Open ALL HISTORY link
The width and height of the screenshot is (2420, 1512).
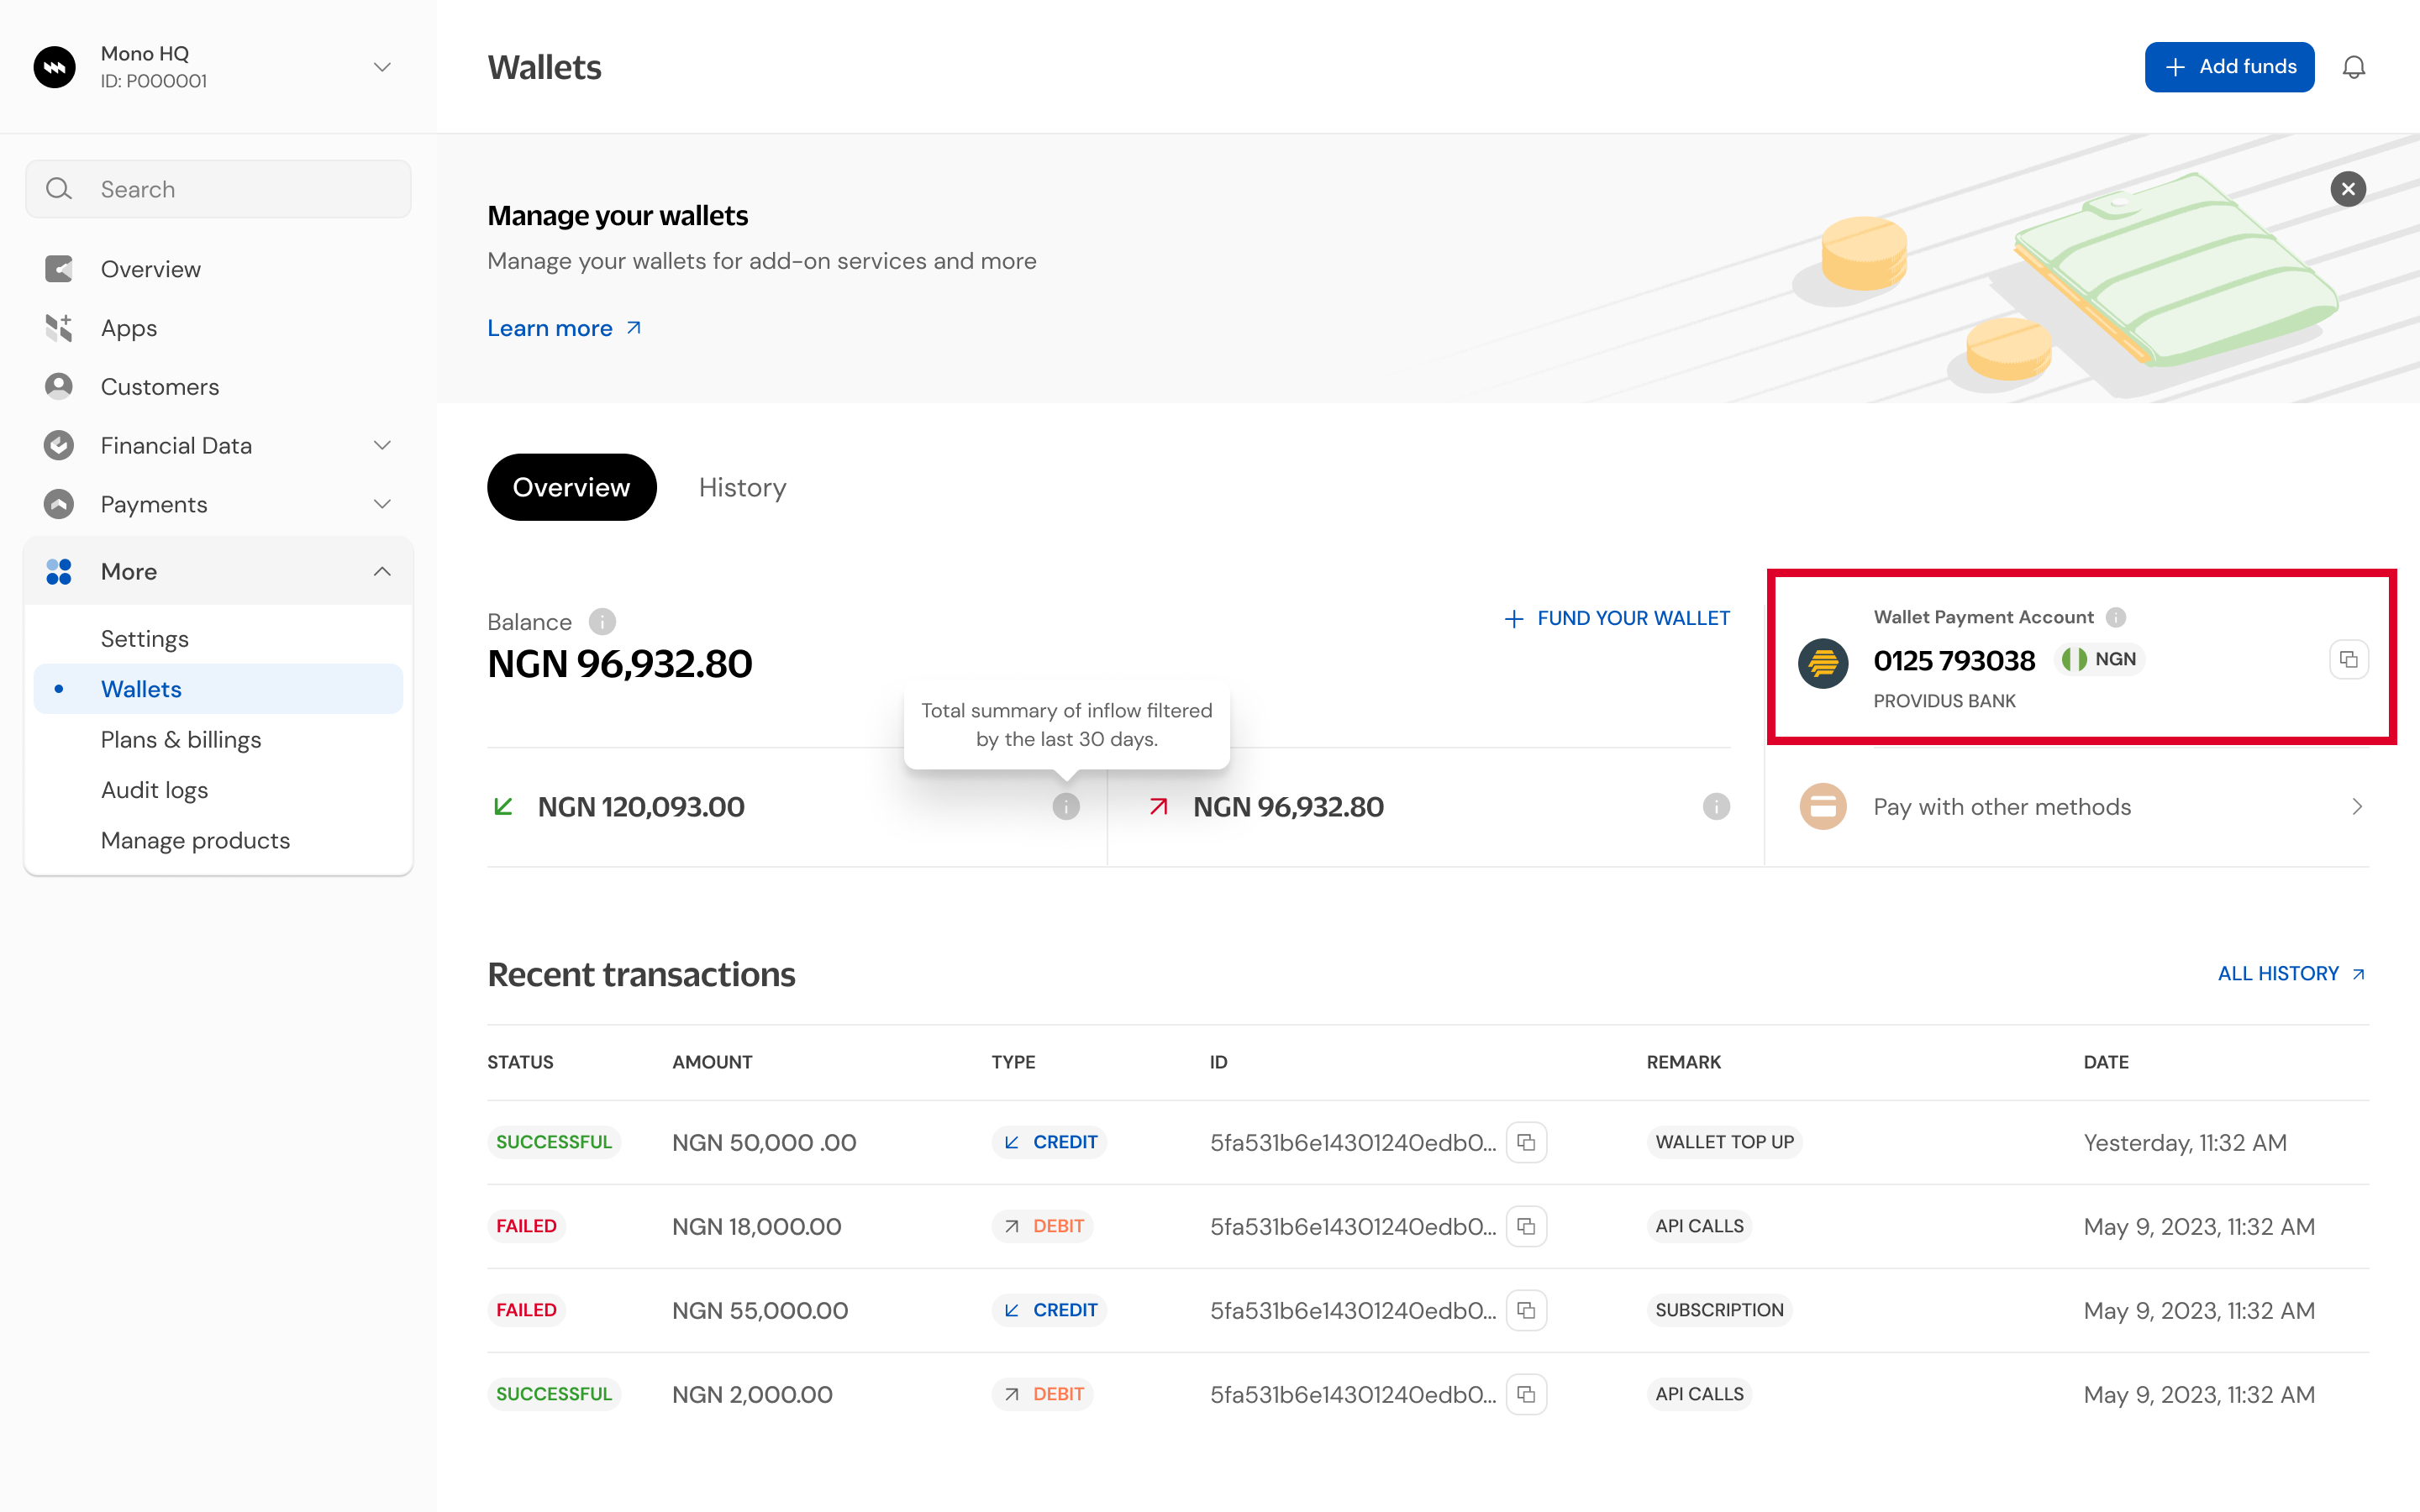point(2291,974)
